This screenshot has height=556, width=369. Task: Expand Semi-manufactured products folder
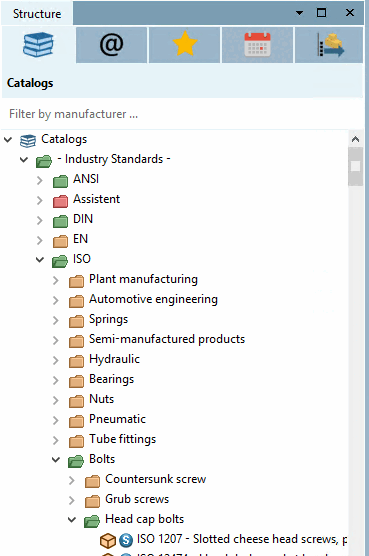56,340
